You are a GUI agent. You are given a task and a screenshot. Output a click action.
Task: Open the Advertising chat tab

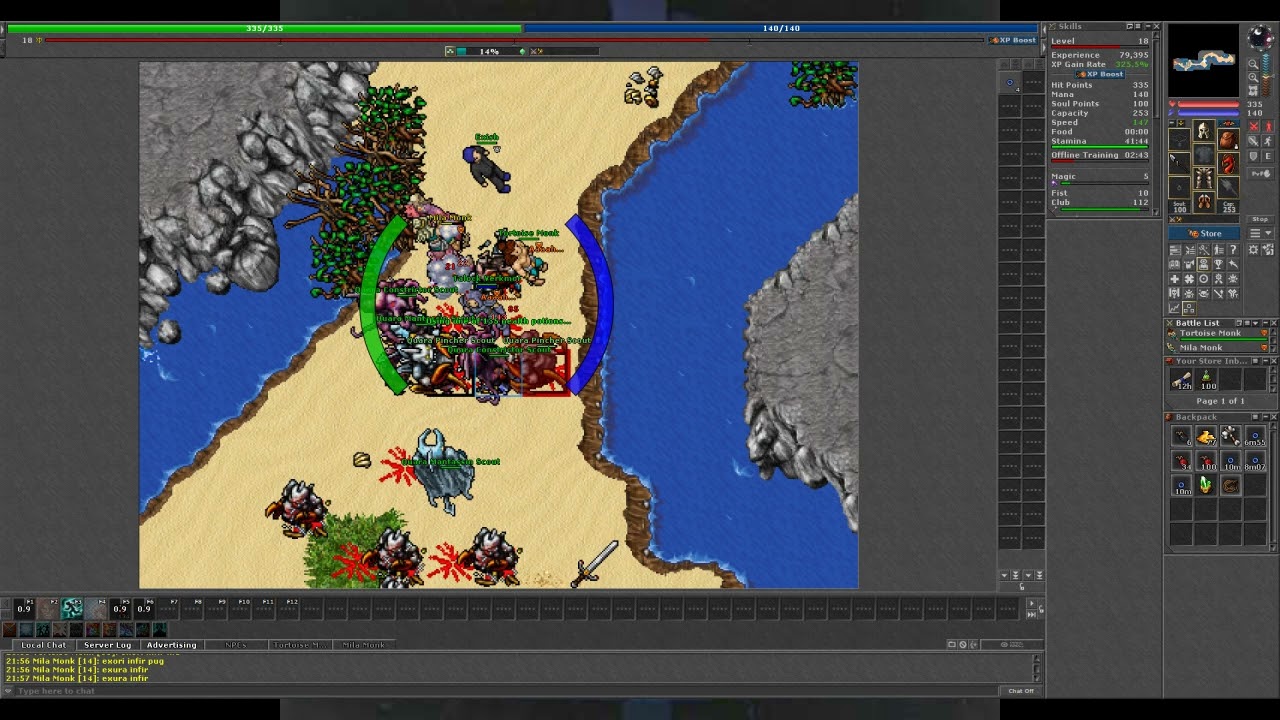pyautogui.click(x=171, y=645)
